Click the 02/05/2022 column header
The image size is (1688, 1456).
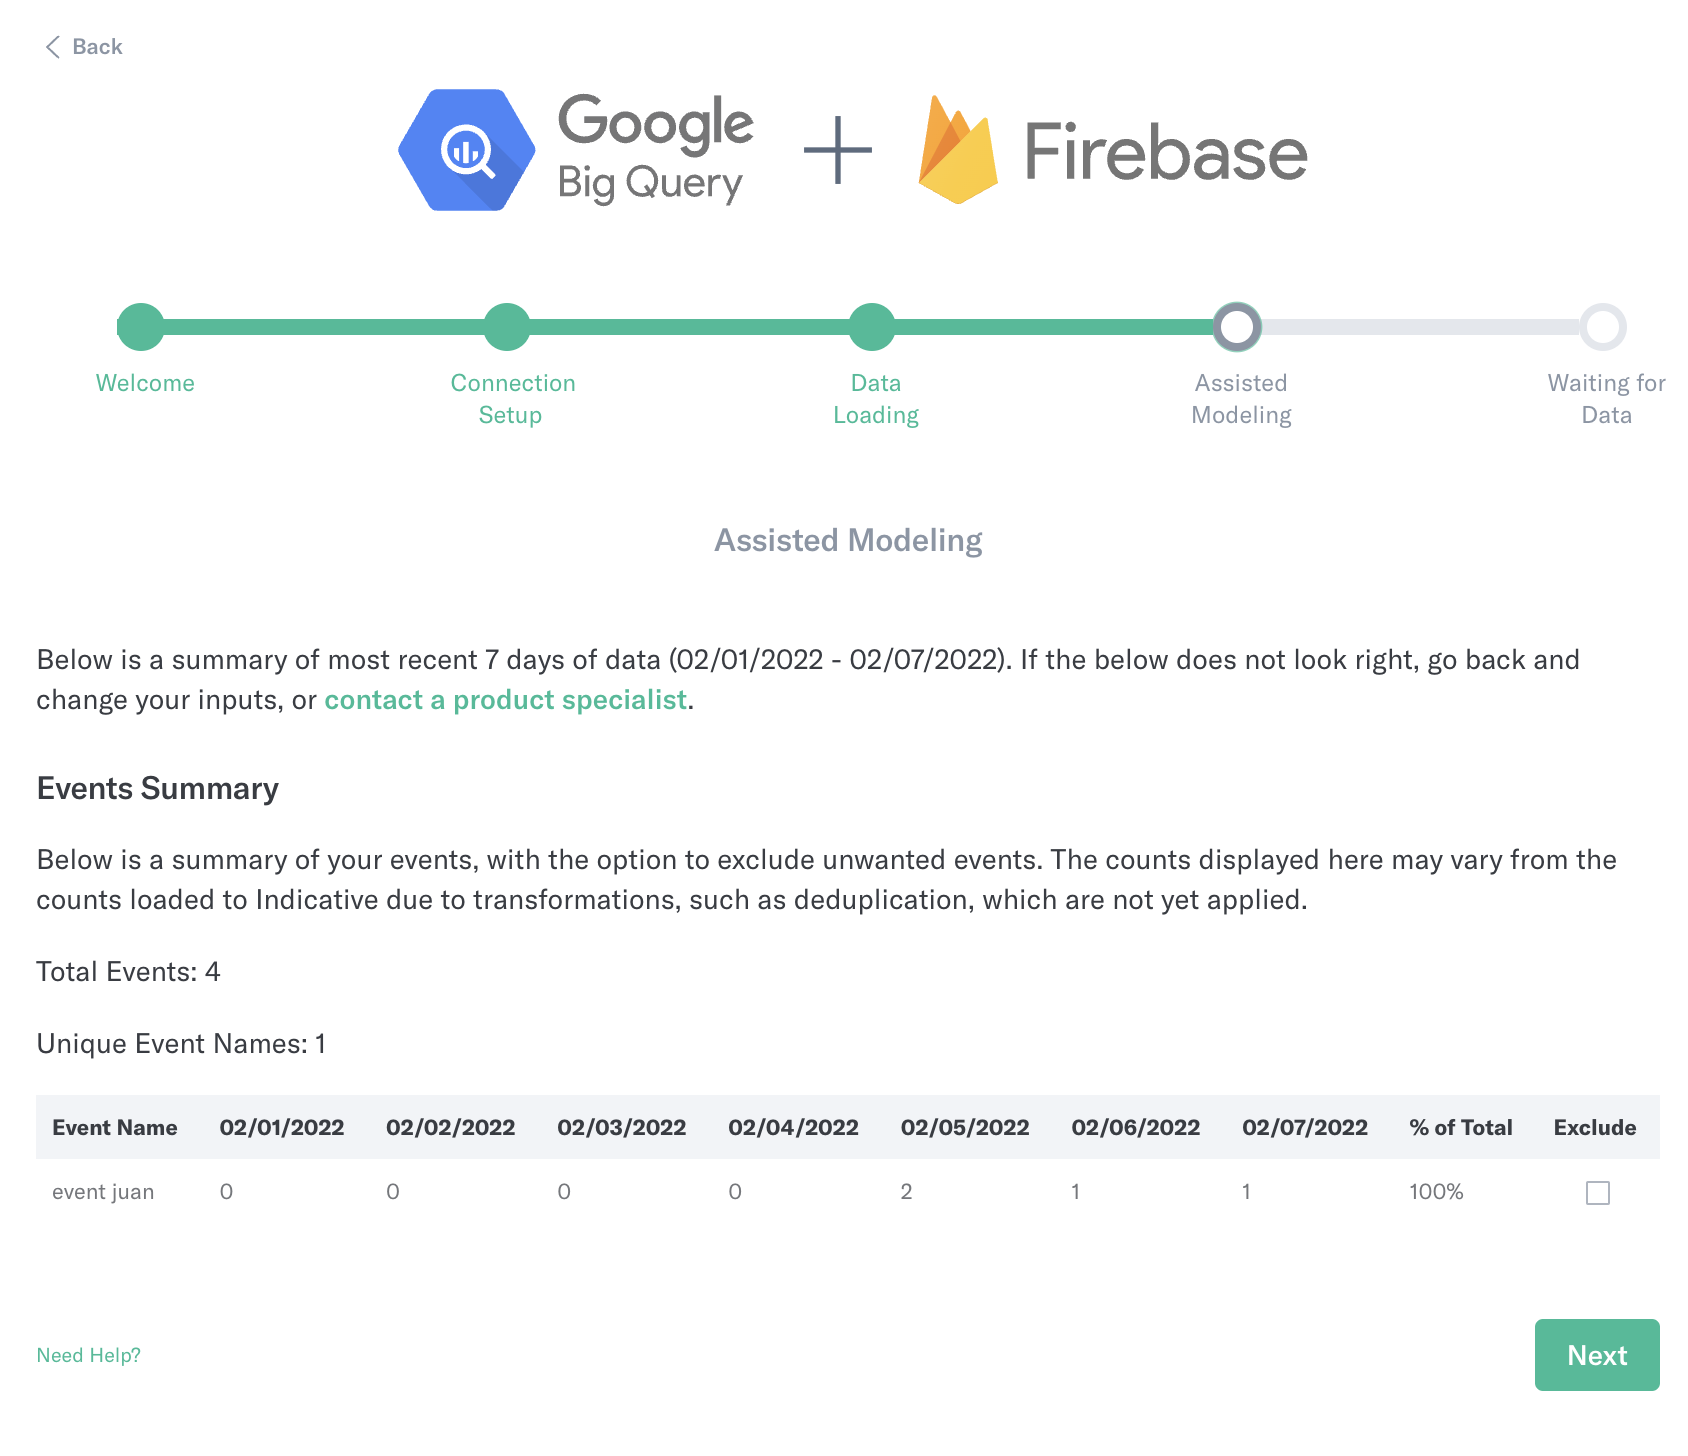[x=965, y=1128]
